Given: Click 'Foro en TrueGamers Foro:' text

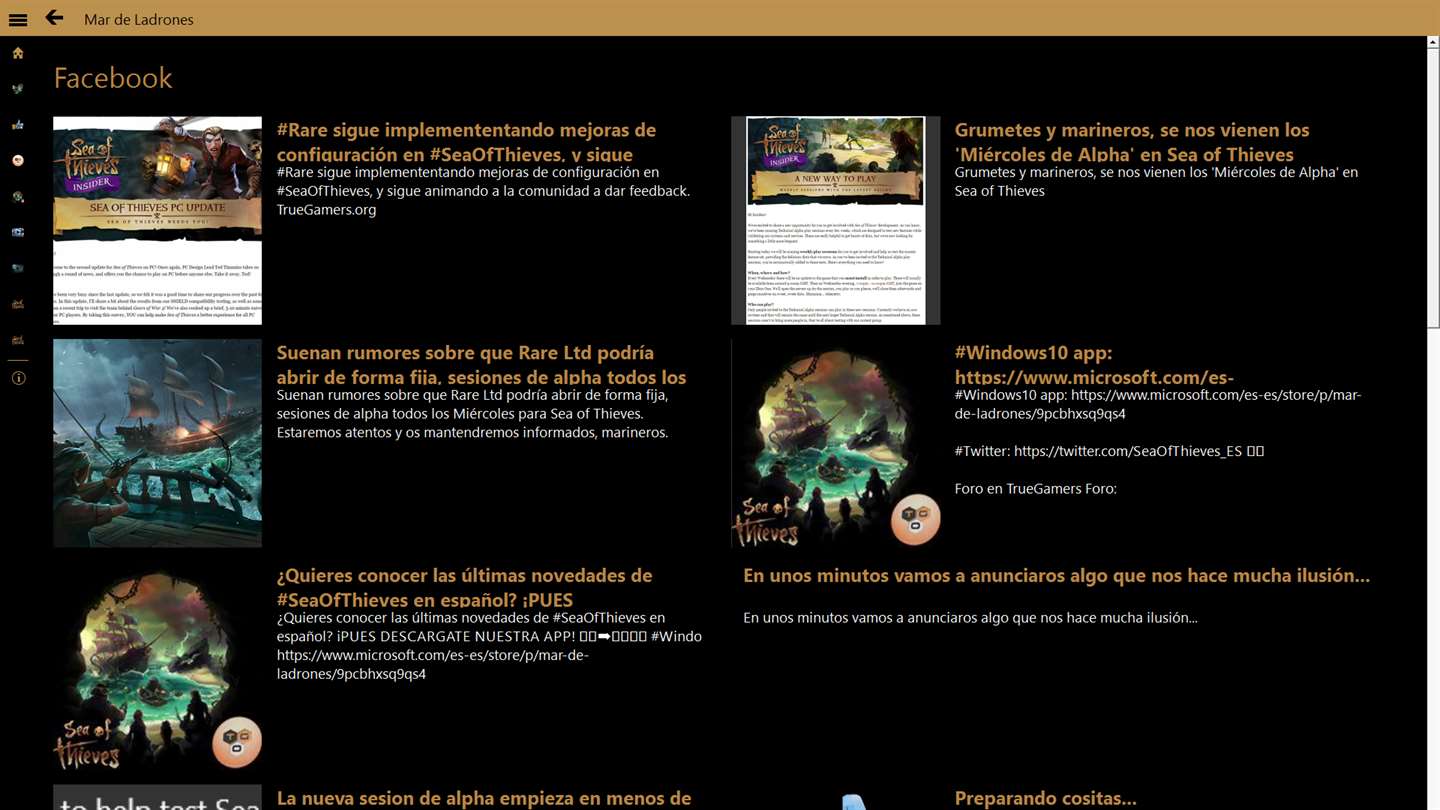Looking at the screenshot, I should (1035, 489).
